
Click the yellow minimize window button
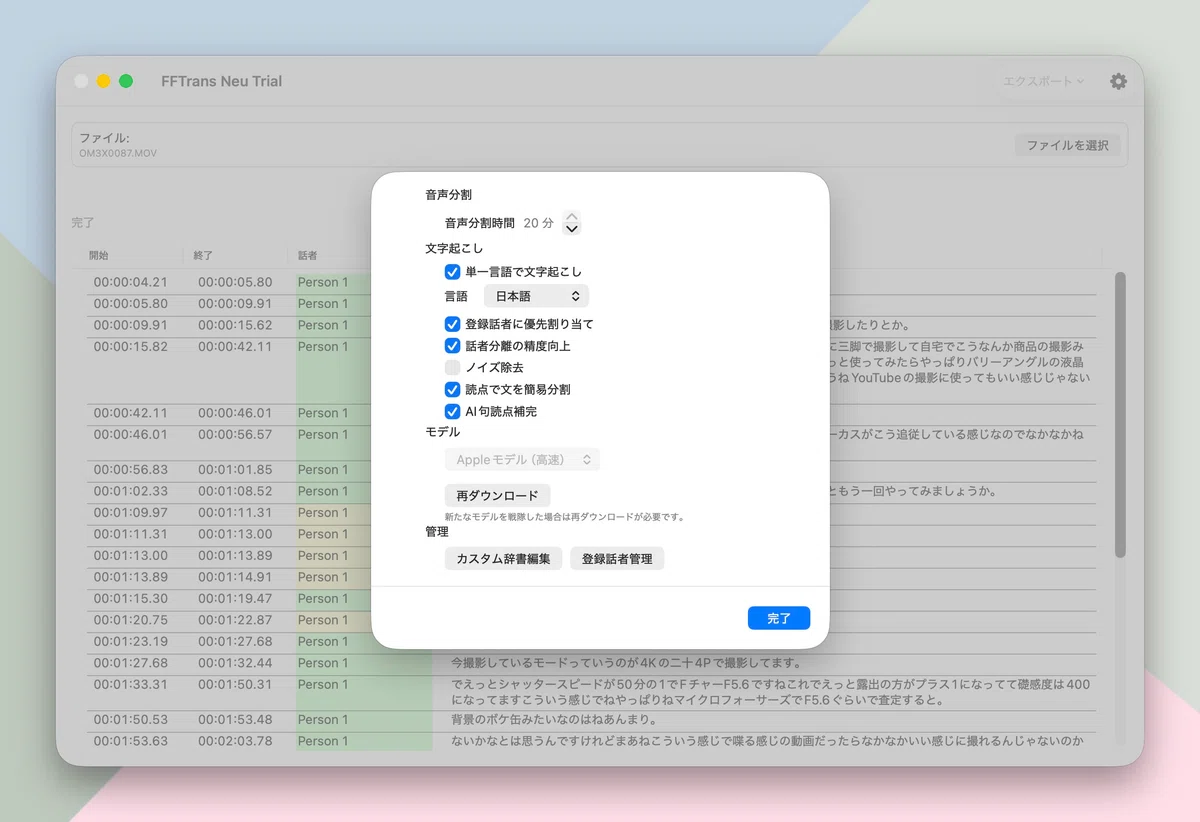tap(104, 81)
